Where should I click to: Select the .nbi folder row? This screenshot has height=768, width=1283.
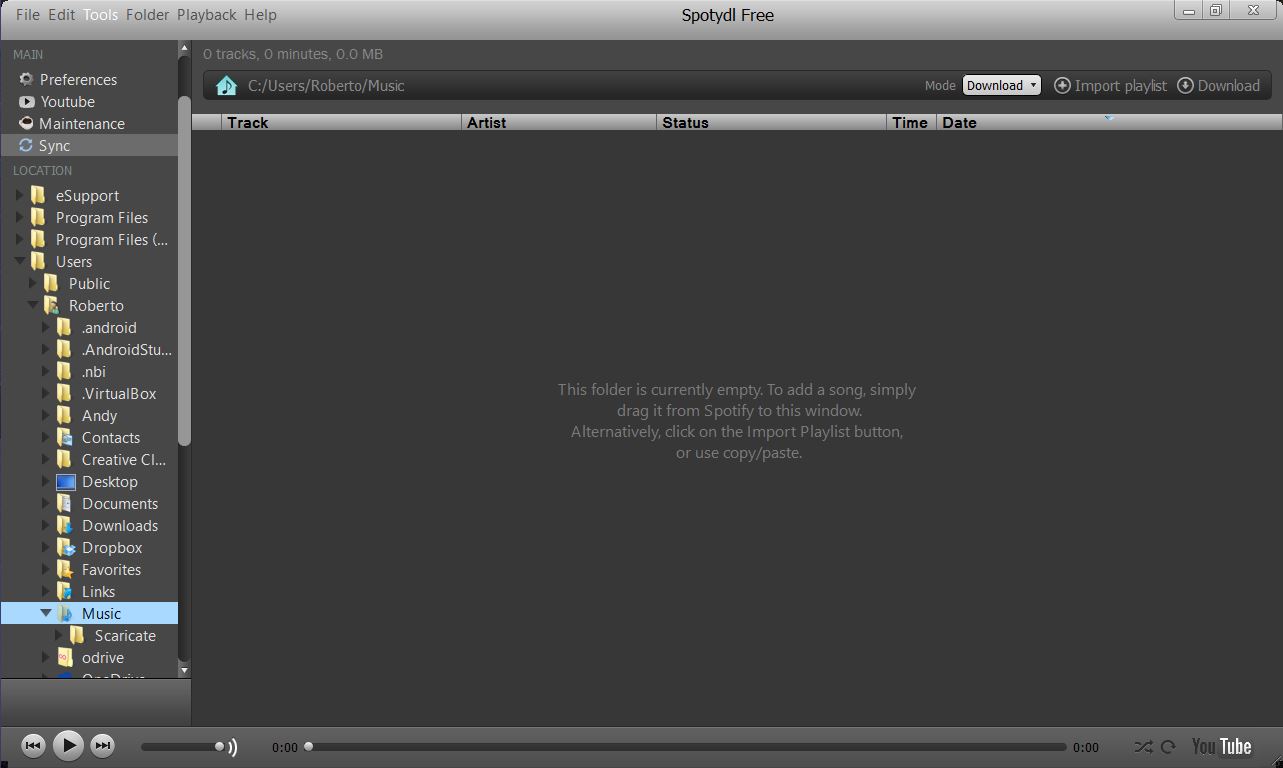(89, 371)
